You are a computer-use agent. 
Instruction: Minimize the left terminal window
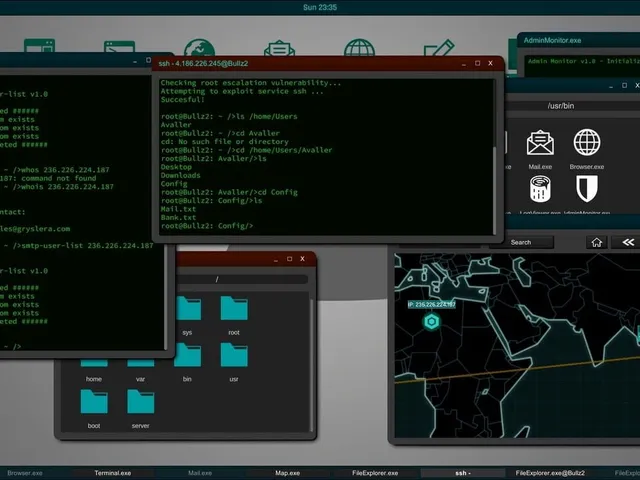pyautogui.click(x=135, y=61)
